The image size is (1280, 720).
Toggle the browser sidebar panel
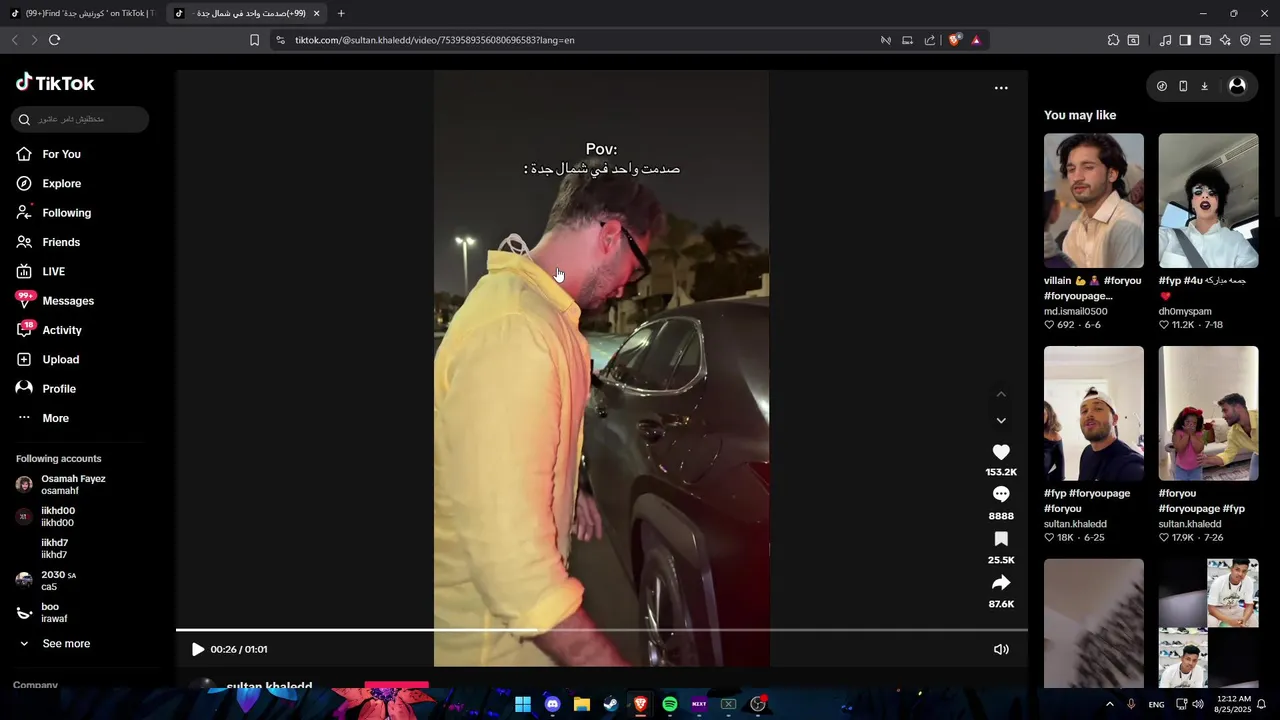pyautogui.click(x=1185, y=40)
